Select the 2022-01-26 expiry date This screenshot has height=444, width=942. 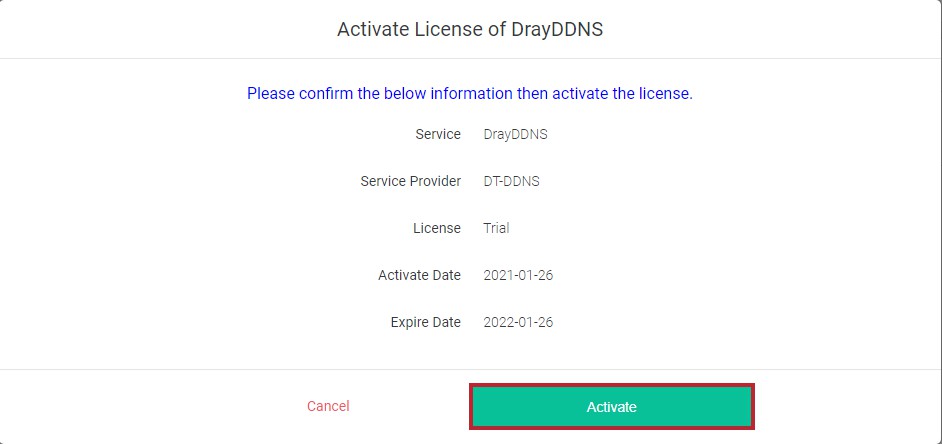coord(518,322)
